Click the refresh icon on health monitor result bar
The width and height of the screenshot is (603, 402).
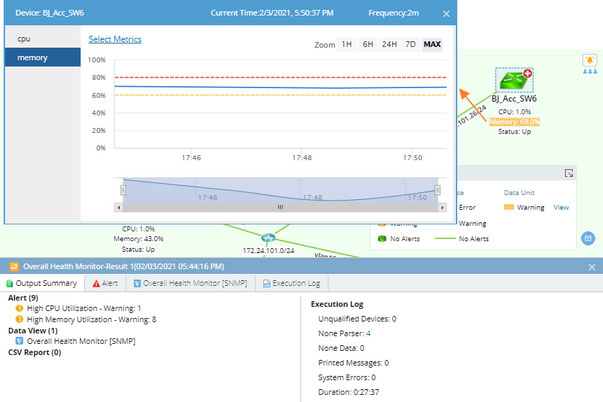[14, 267]
